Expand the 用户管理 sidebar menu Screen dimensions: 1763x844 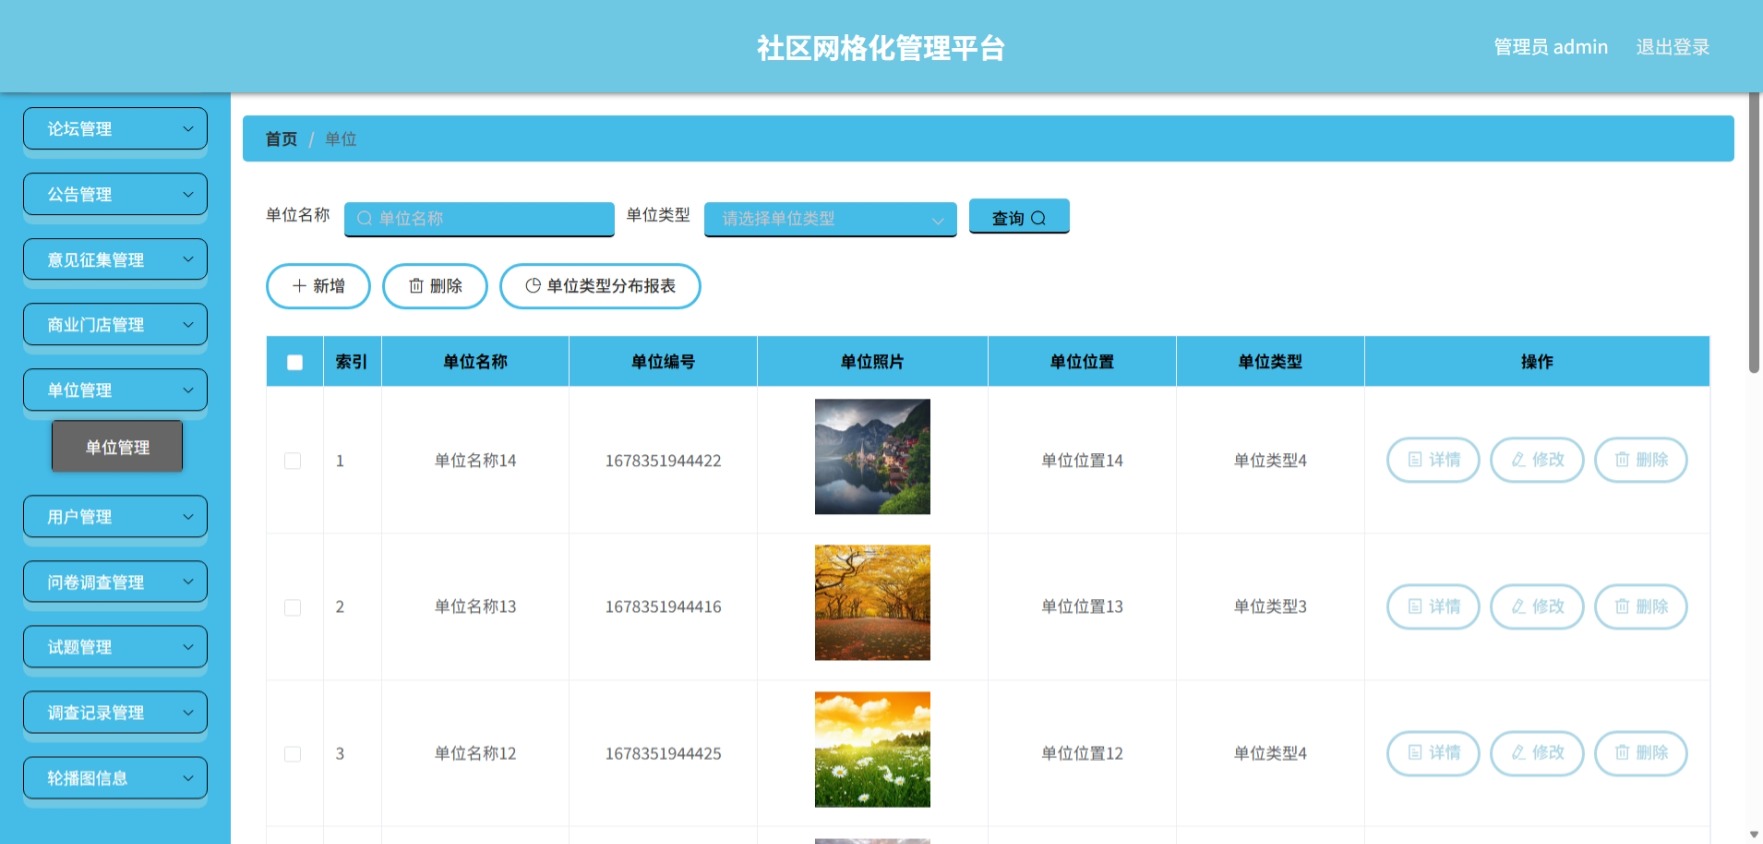pyautogui.click(x=115, y=517)
